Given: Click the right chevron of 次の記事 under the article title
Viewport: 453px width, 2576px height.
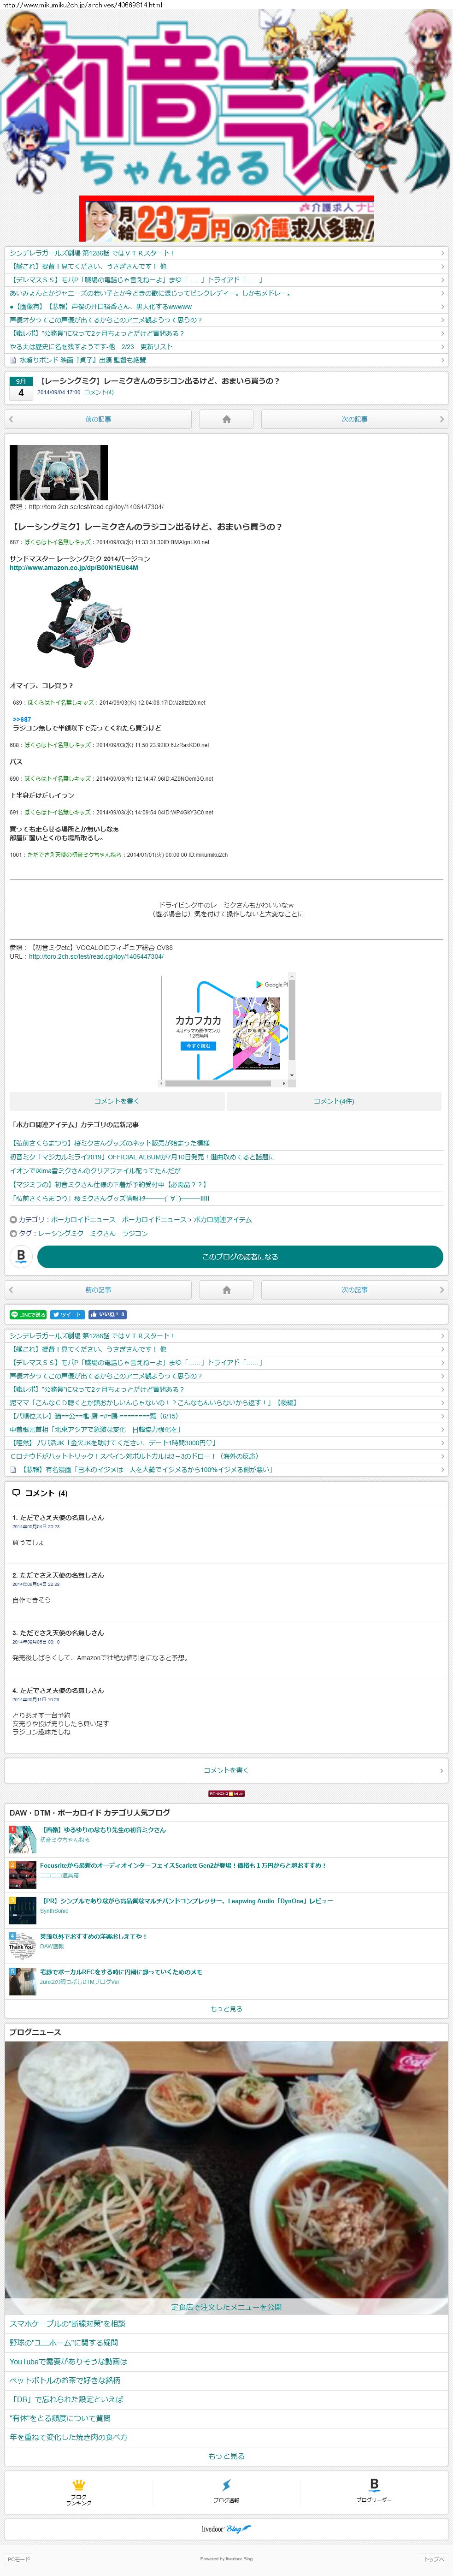Looking at the screenshot, I should tap(442, 419).
